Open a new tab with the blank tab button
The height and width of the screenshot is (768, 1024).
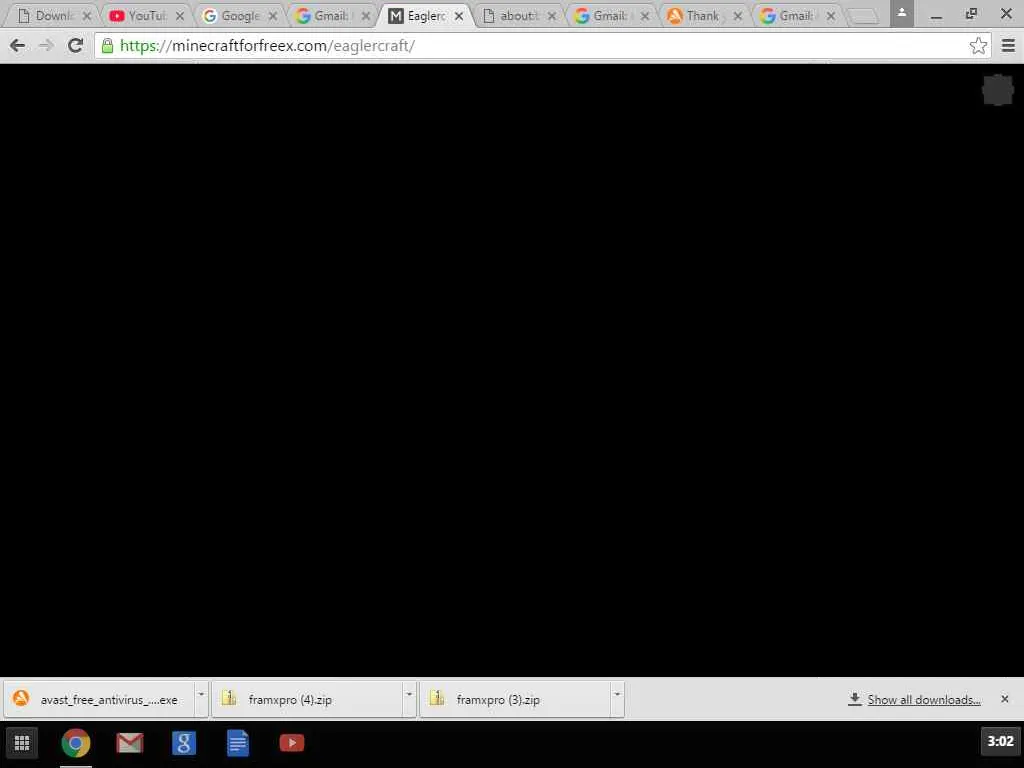[864, 16]
